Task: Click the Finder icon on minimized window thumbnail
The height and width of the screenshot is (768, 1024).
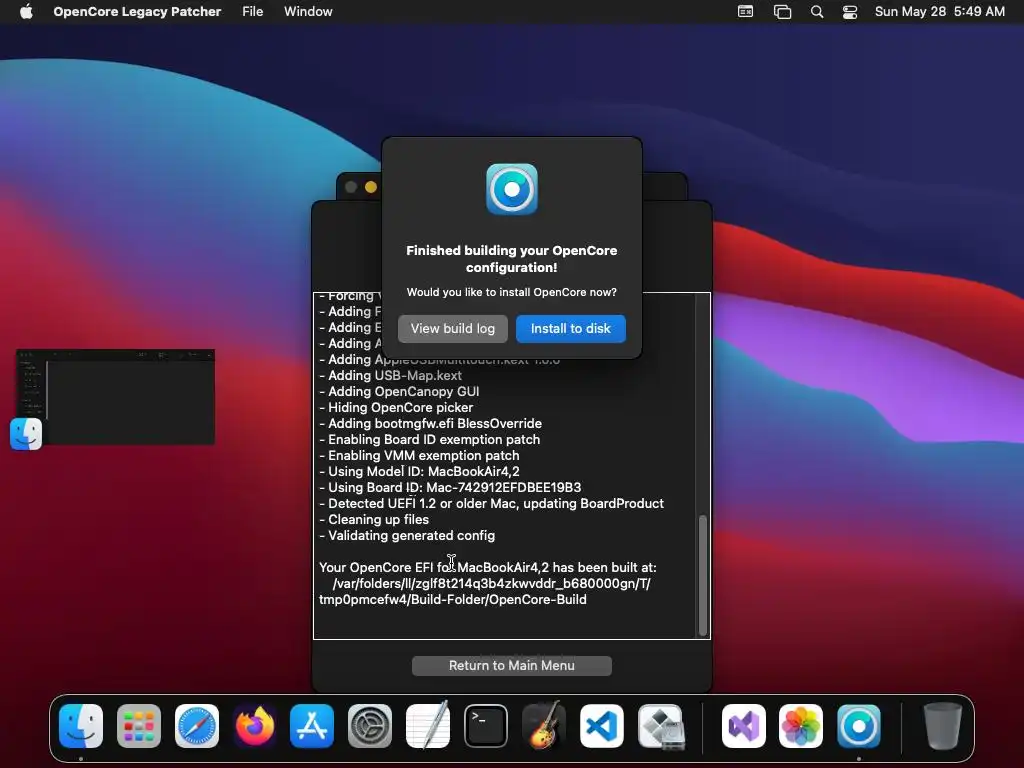Action: (x=26, y=434)
